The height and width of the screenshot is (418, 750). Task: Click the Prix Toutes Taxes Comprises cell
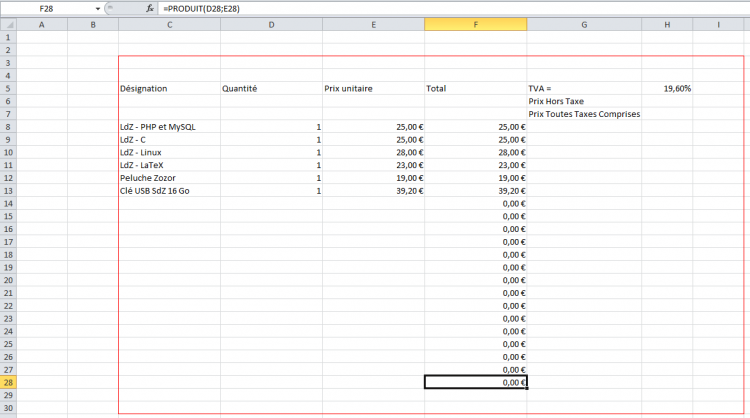click(x=584, y=114)
